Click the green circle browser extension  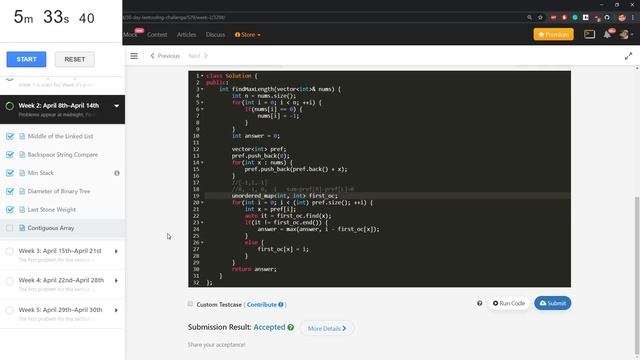[575, 18]
